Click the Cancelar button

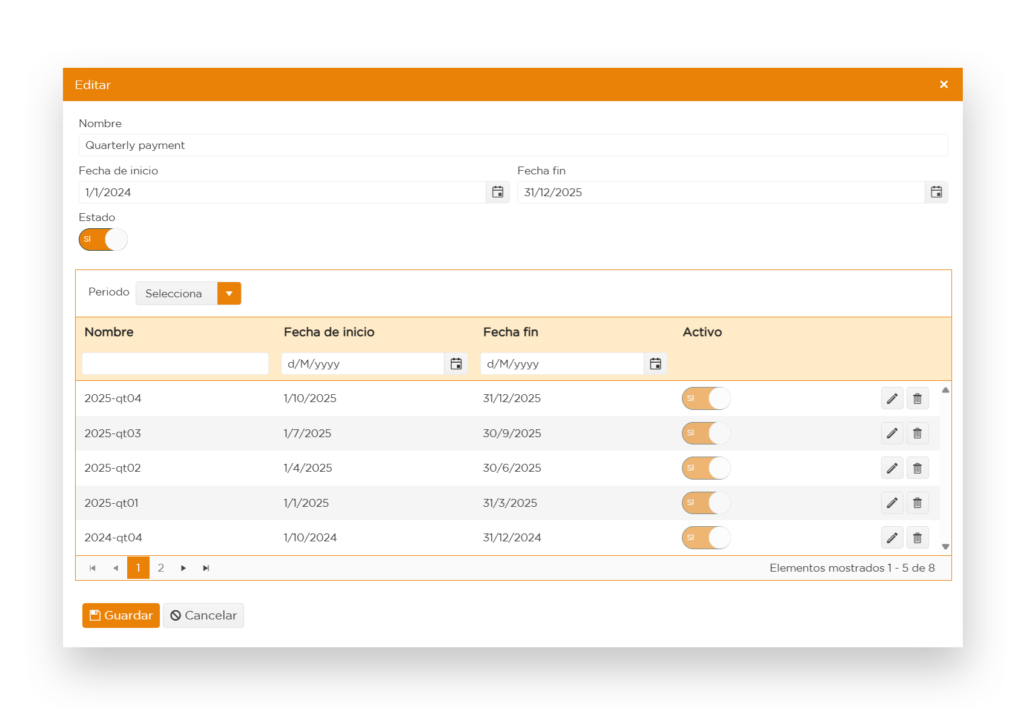pyautogui.click(x=203, y=616)
